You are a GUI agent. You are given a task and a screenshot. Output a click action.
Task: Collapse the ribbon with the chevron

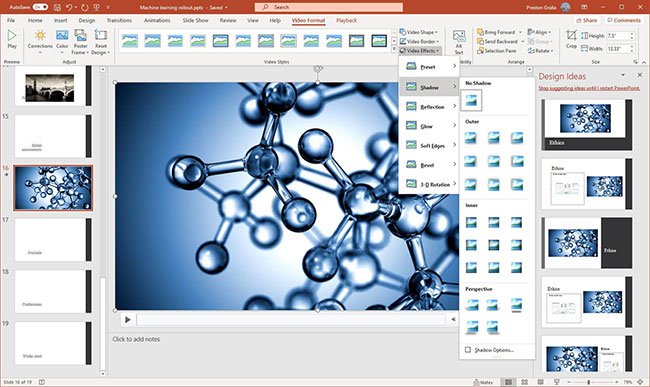(x=644, y=62)
